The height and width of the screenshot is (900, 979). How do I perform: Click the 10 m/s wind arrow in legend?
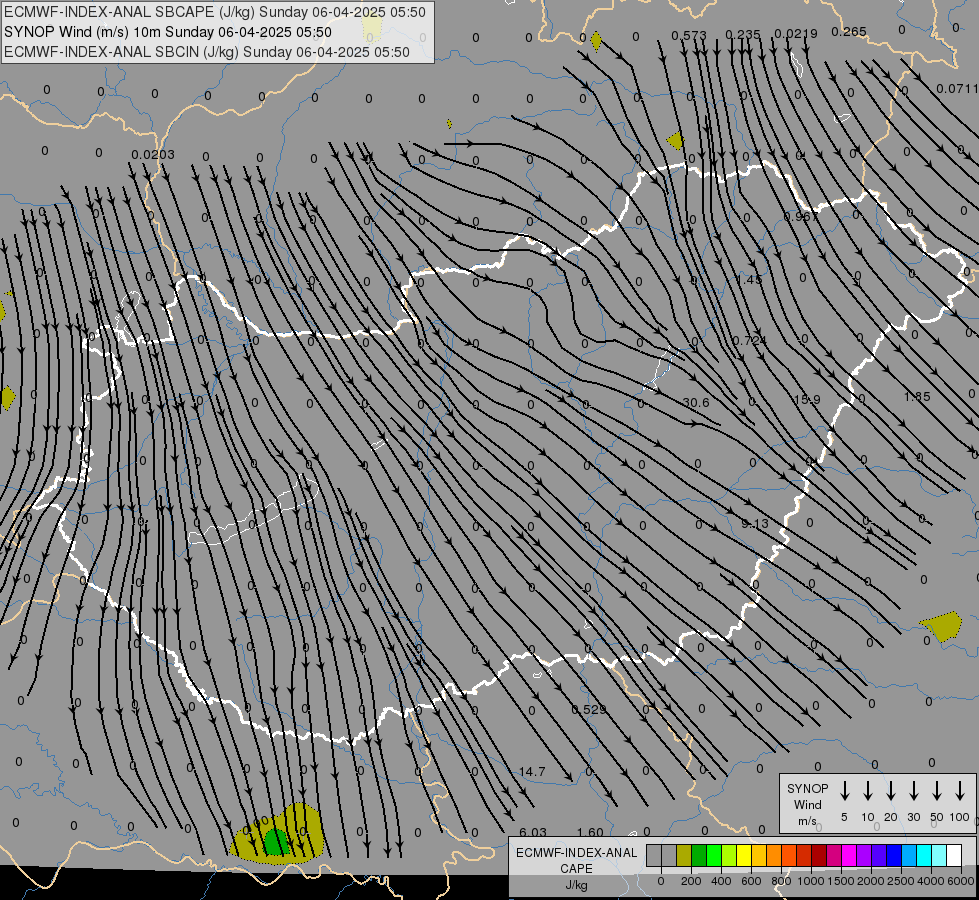tap(867, 791)
